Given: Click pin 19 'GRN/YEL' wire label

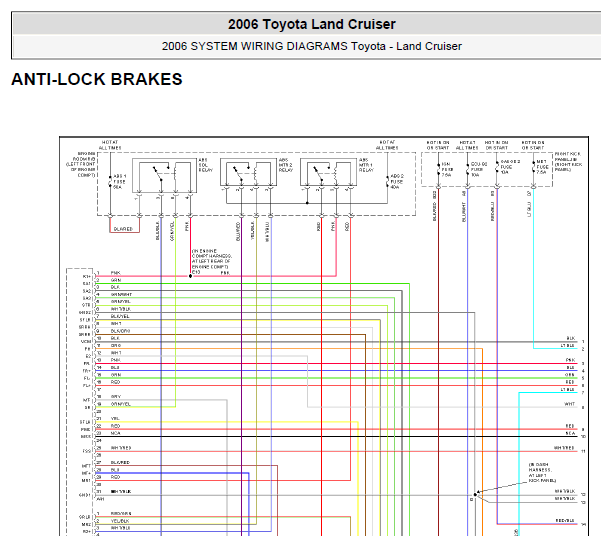Looking at the screenshot, I should coord(121,404).
